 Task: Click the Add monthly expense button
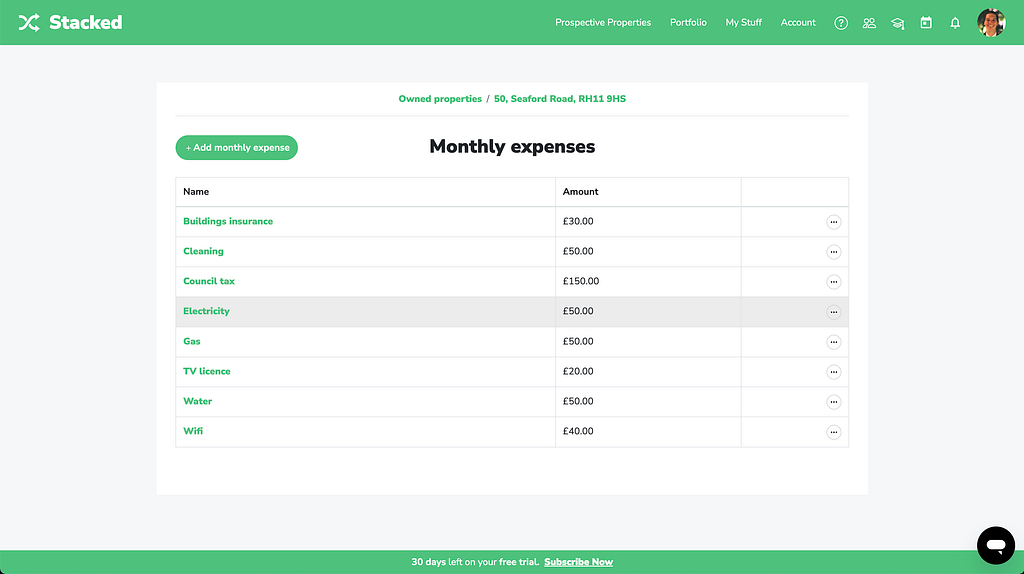click(x=236, y=148)
